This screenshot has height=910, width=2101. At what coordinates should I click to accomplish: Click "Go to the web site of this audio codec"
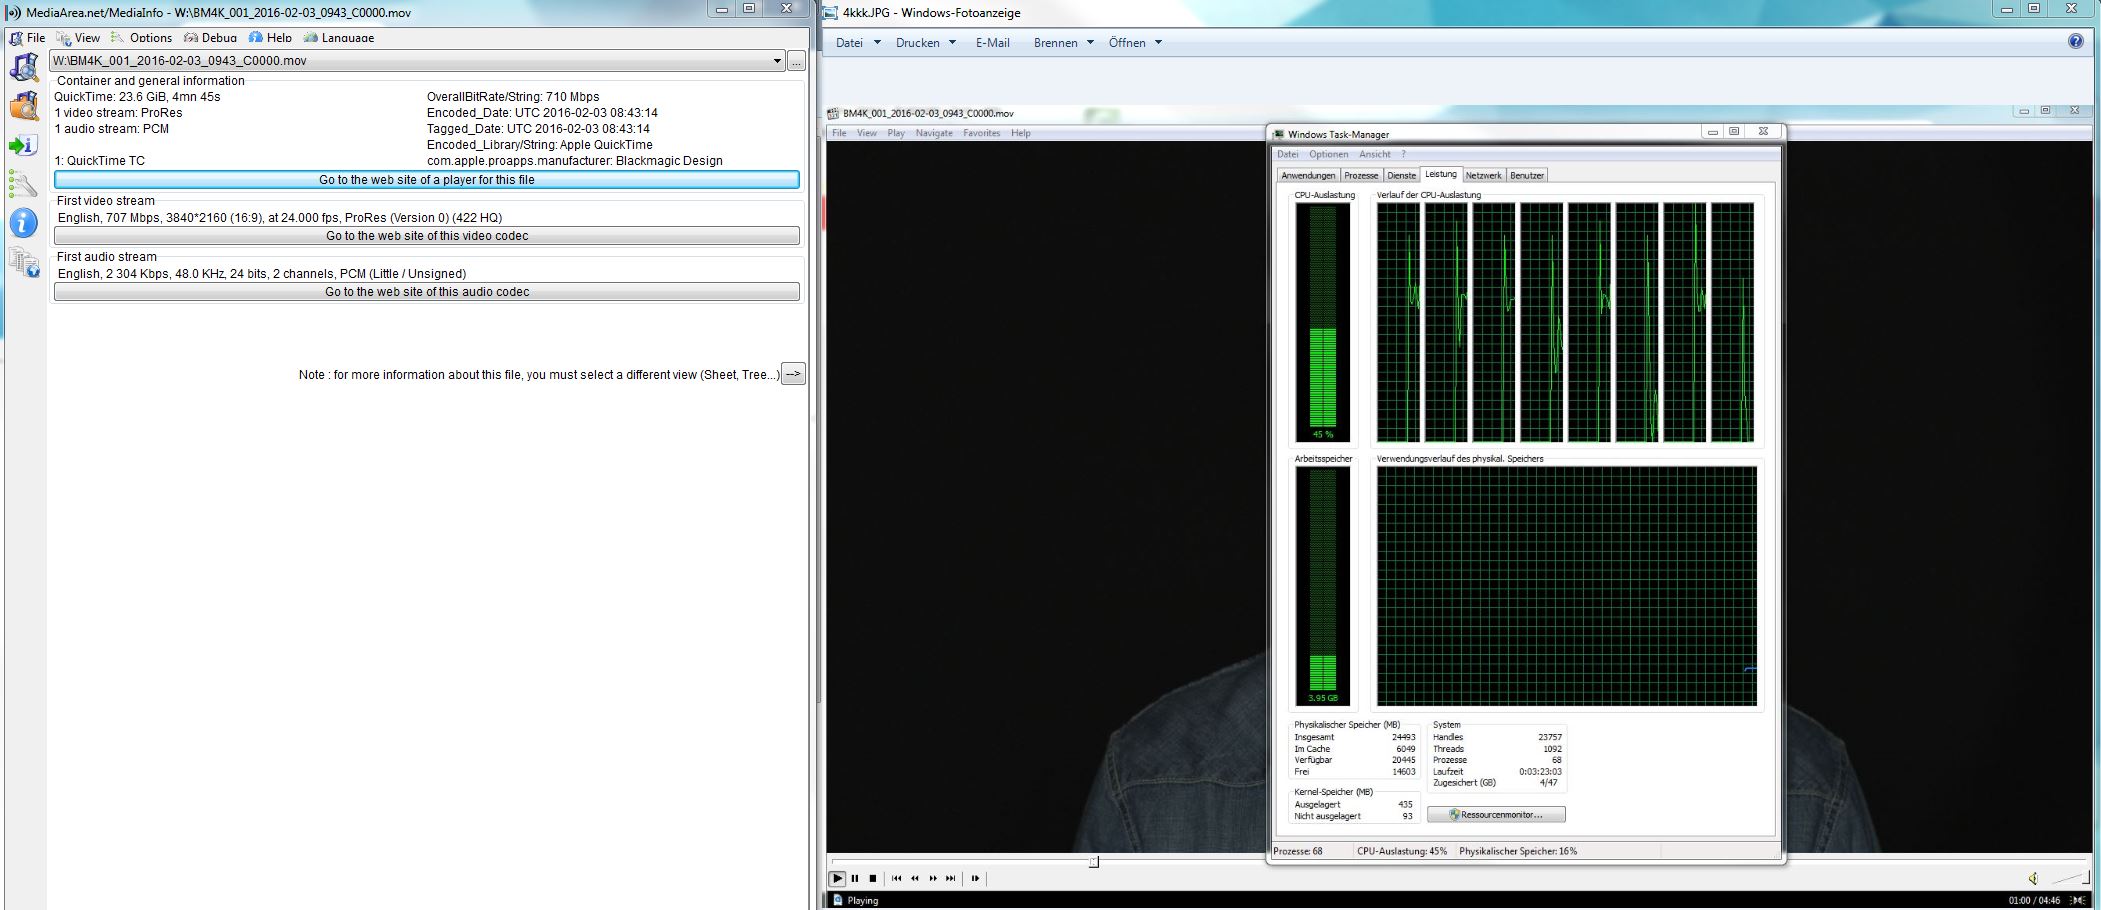point(427,292)
